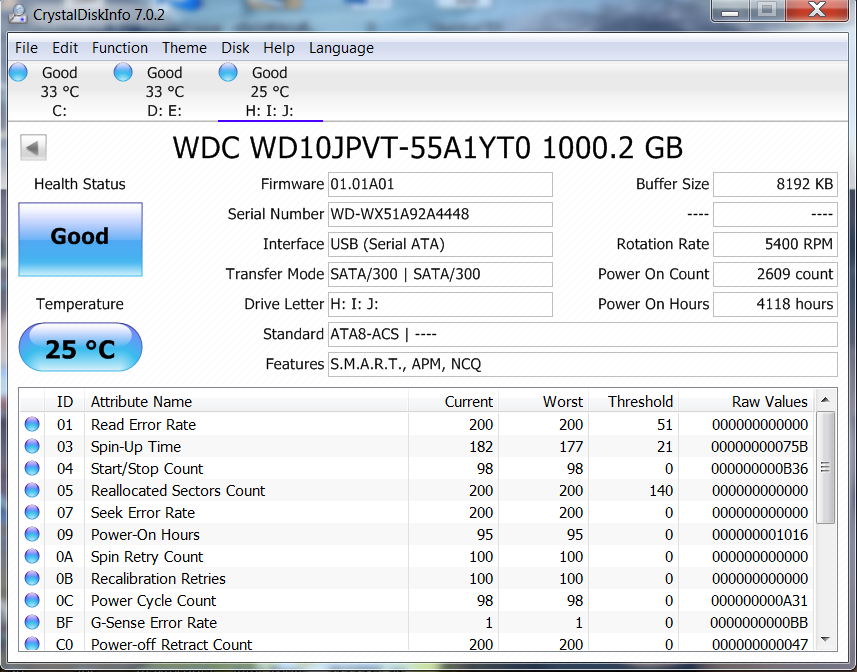This screenshot has height=672, width=857.
Task: Minimize the CrystalDiskInfo window
Action: 730,10
